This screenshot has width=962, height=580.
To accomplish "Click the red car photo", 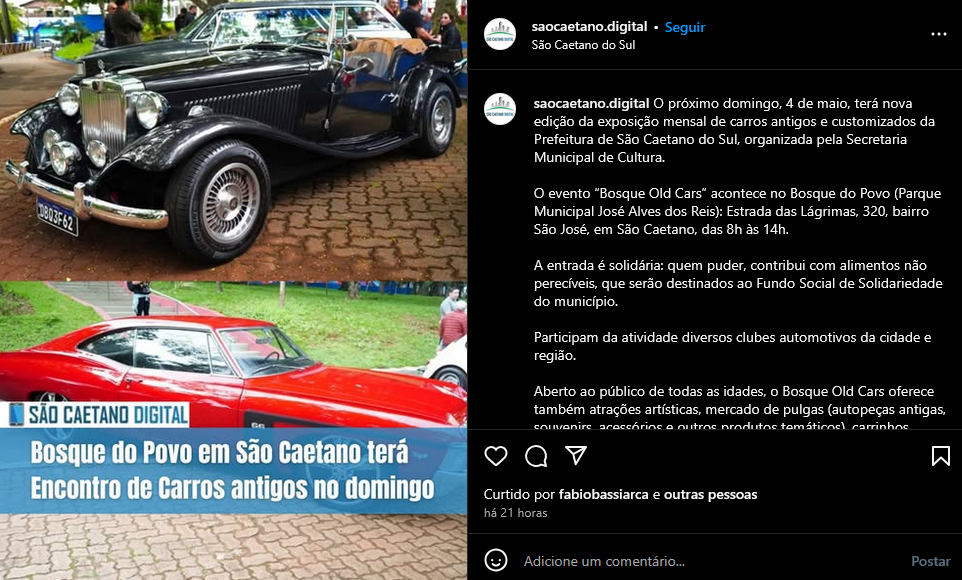I will click(233, 354).
